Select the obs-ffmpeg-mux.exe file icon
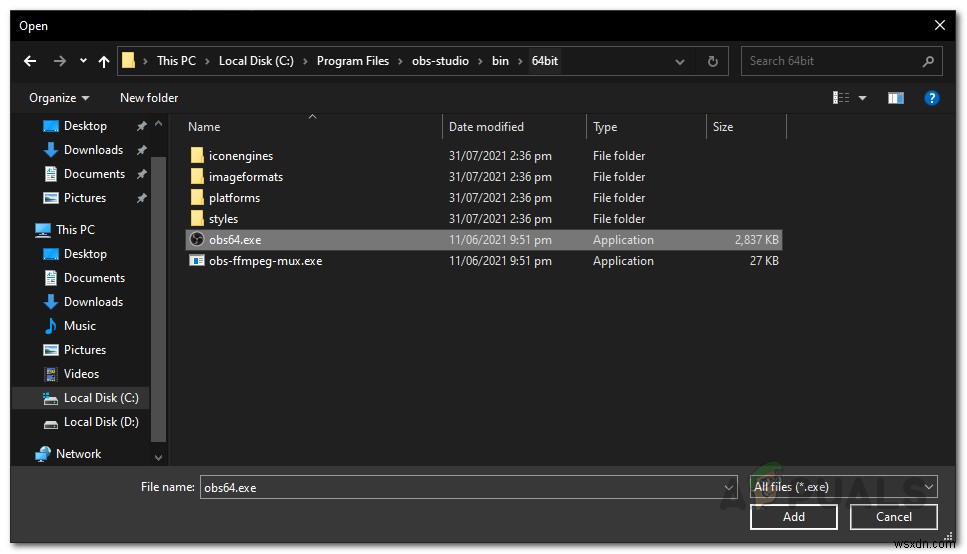This screenshot has height=554, width=967. (x=197, y=261)
